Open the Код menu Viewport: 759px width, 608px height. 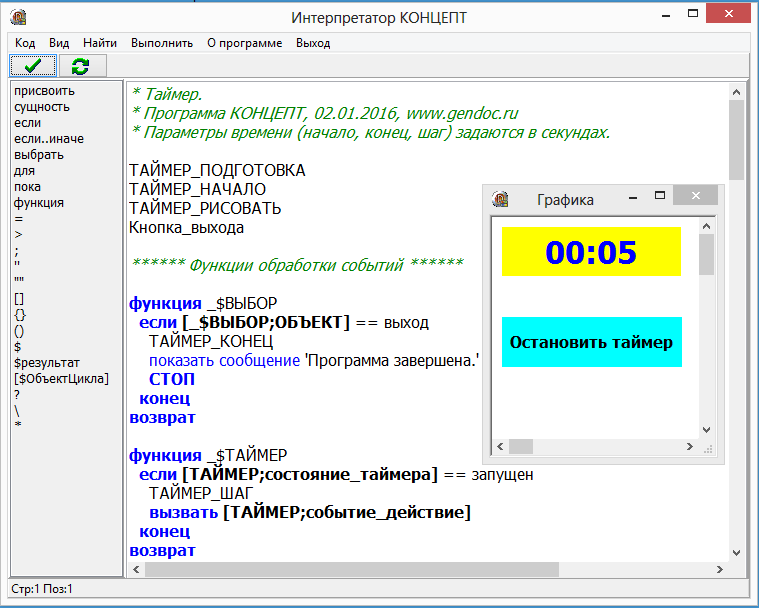point(25,43)
